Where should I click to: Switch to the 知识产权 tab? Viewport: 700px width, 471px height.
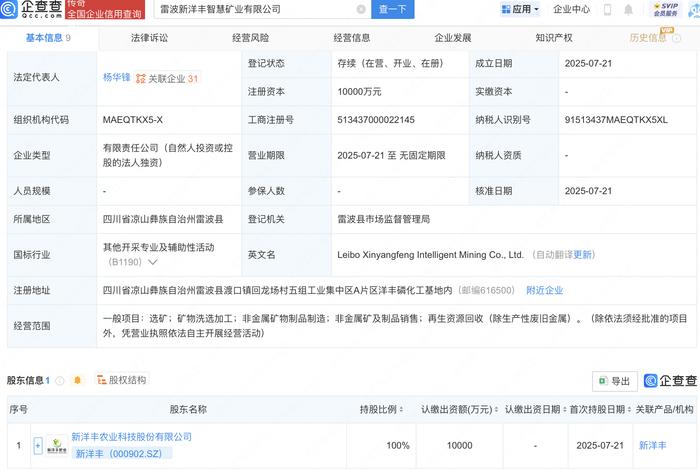click(x=554, y=38)
